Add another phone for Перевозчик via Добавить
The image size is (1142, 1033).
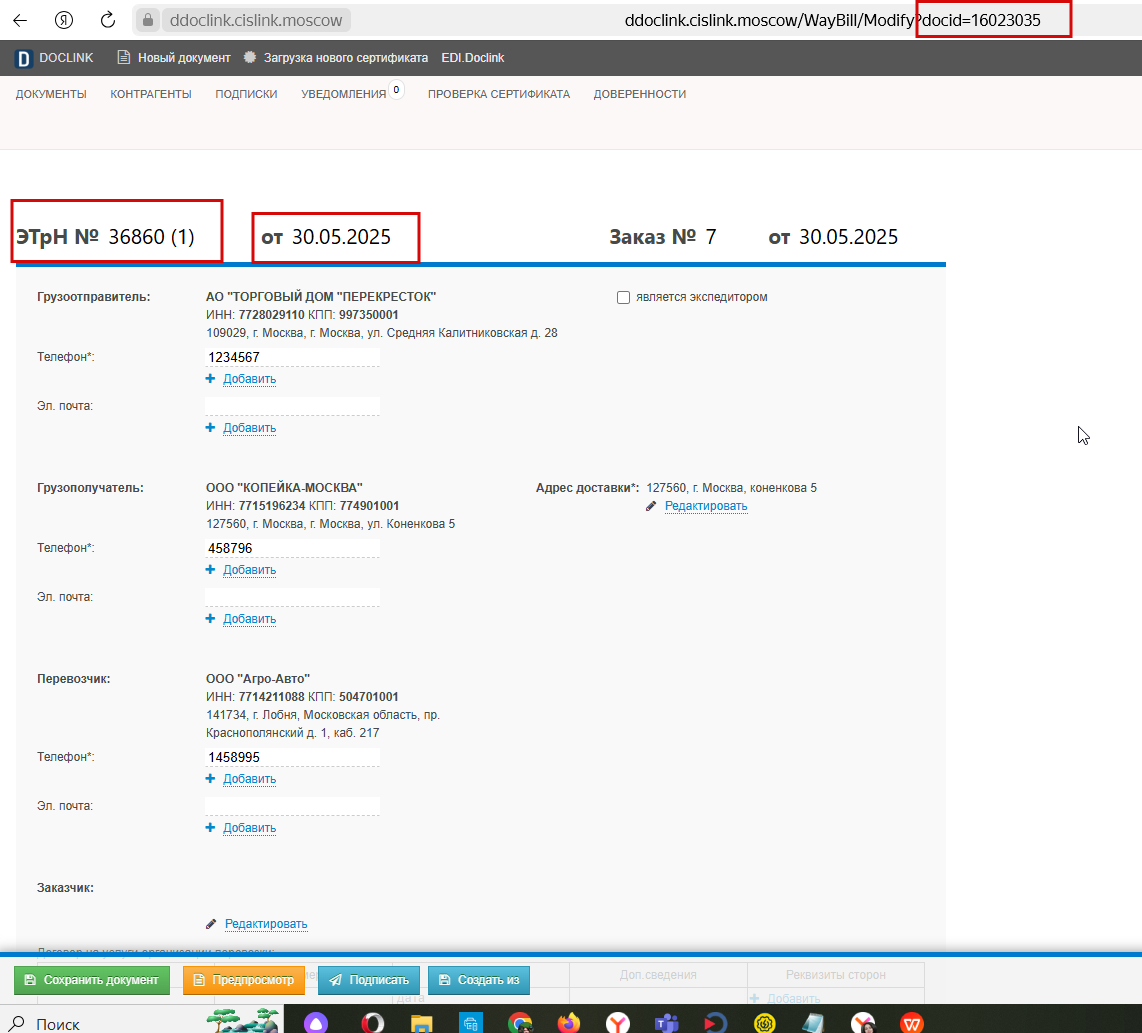pos(249,779)
